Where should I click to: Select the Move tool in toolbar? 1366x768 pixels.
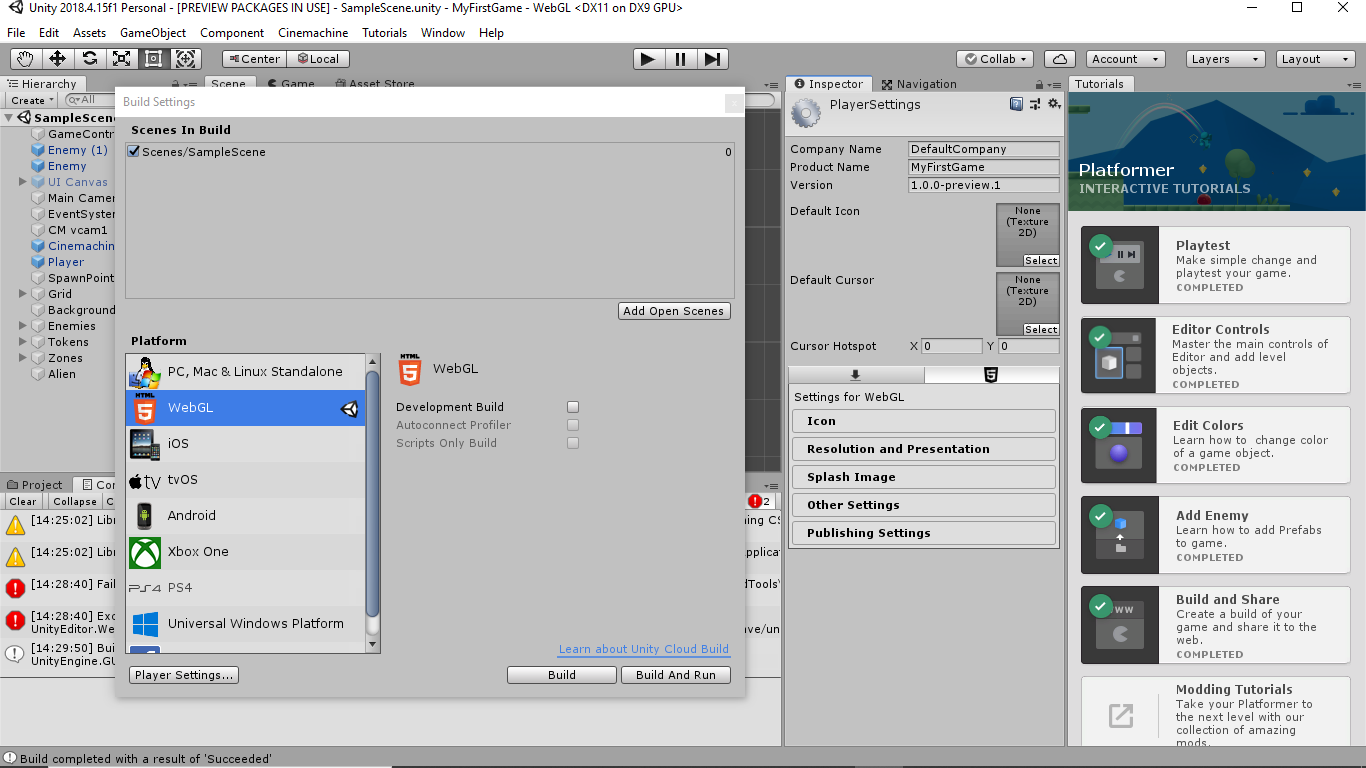pyautogui.click(x=58, y=59)
